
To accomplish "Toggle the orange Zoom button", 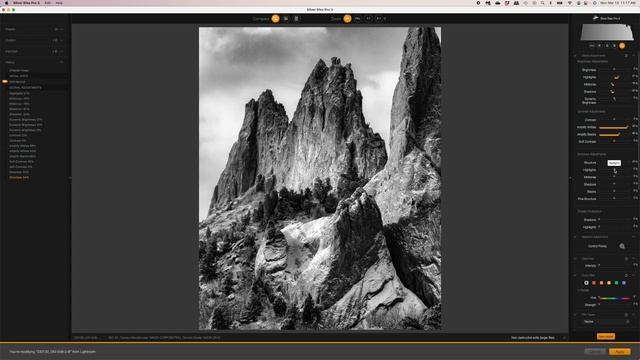I will coord(347,18).
